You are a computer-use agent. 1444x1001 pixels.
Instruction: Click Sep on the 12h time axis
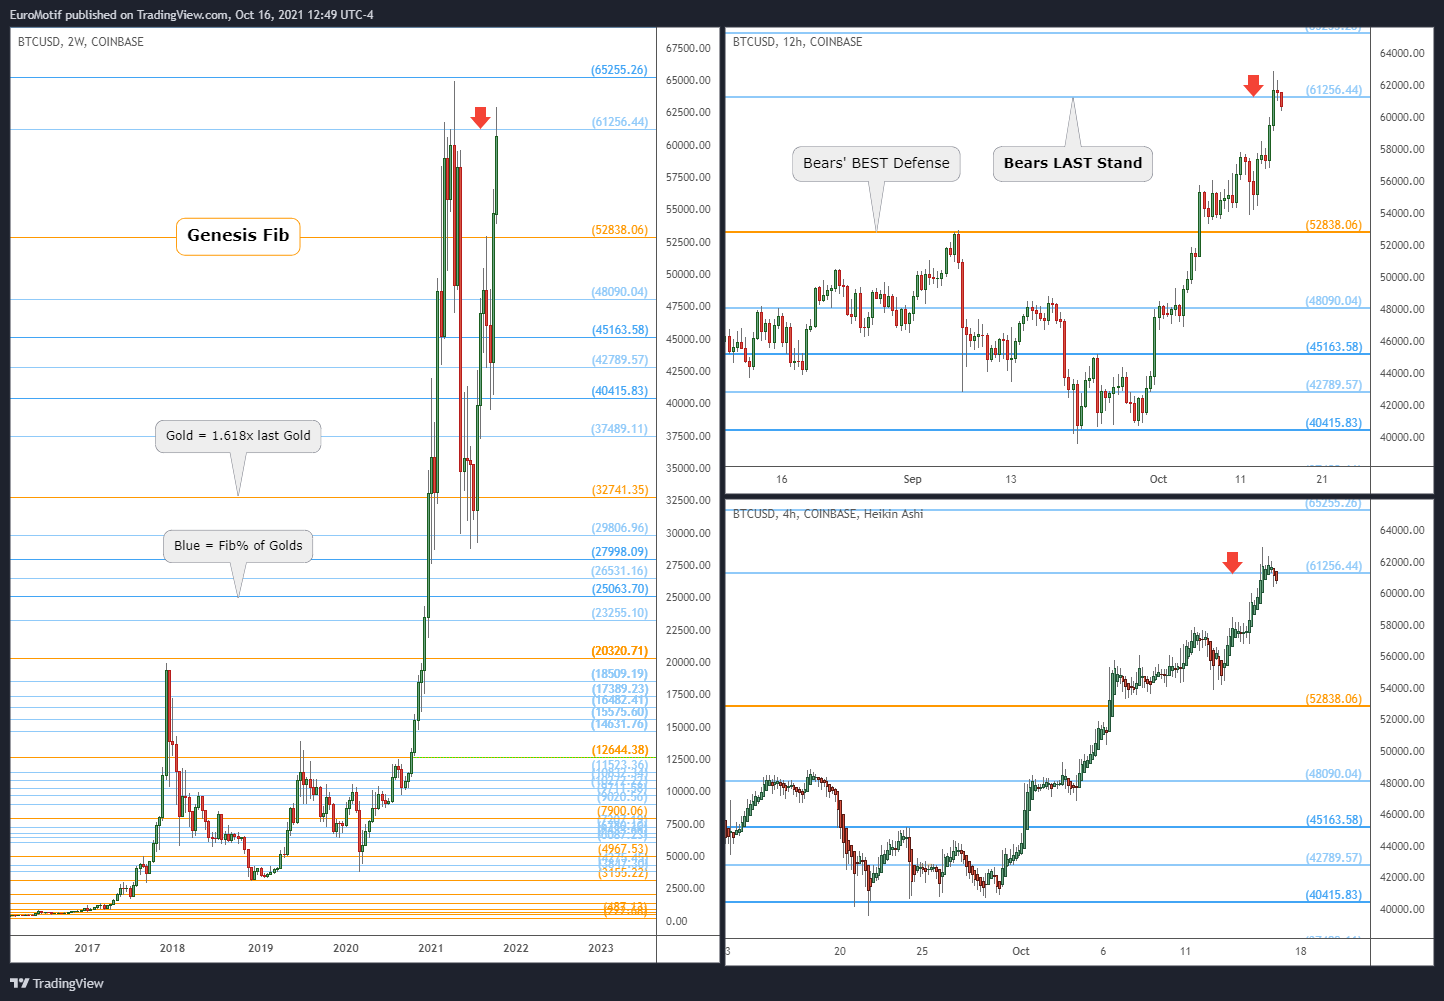[912, 479]
